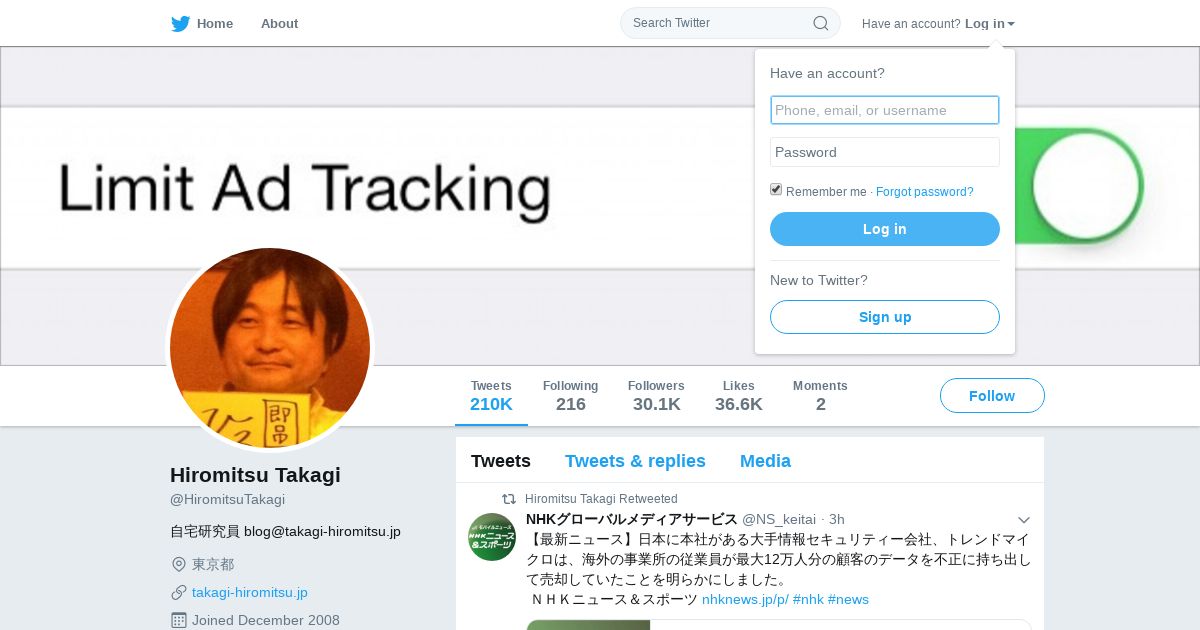Open the Forgot password link
The height and width of the screenshot is (630, 1200).
925,192
